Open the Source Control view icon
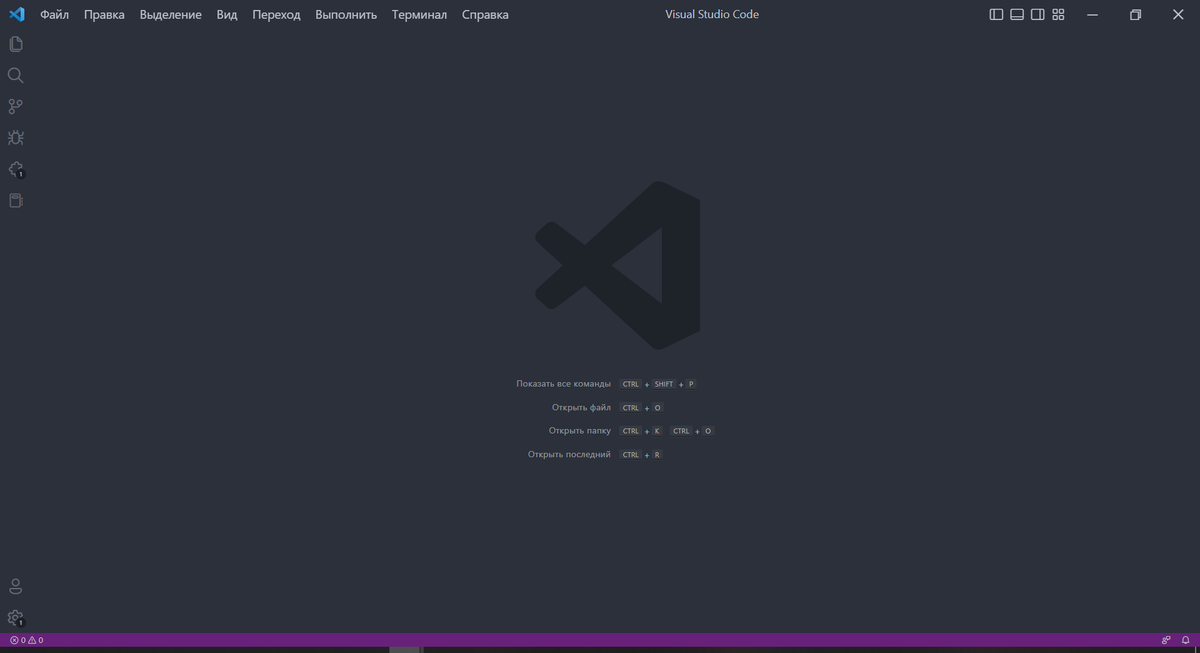Screen dimensions: 1200x653 coord(16,106)
